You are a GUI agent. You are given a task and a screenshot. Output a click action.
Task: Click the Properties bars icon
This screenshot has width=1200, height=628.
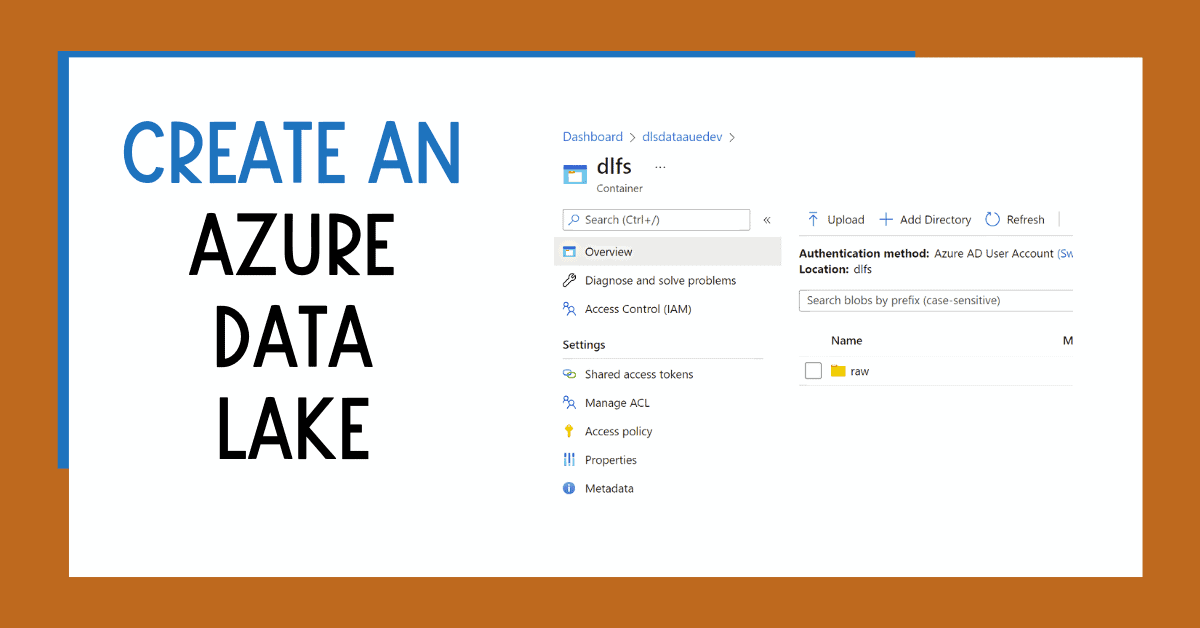(569, 460)
